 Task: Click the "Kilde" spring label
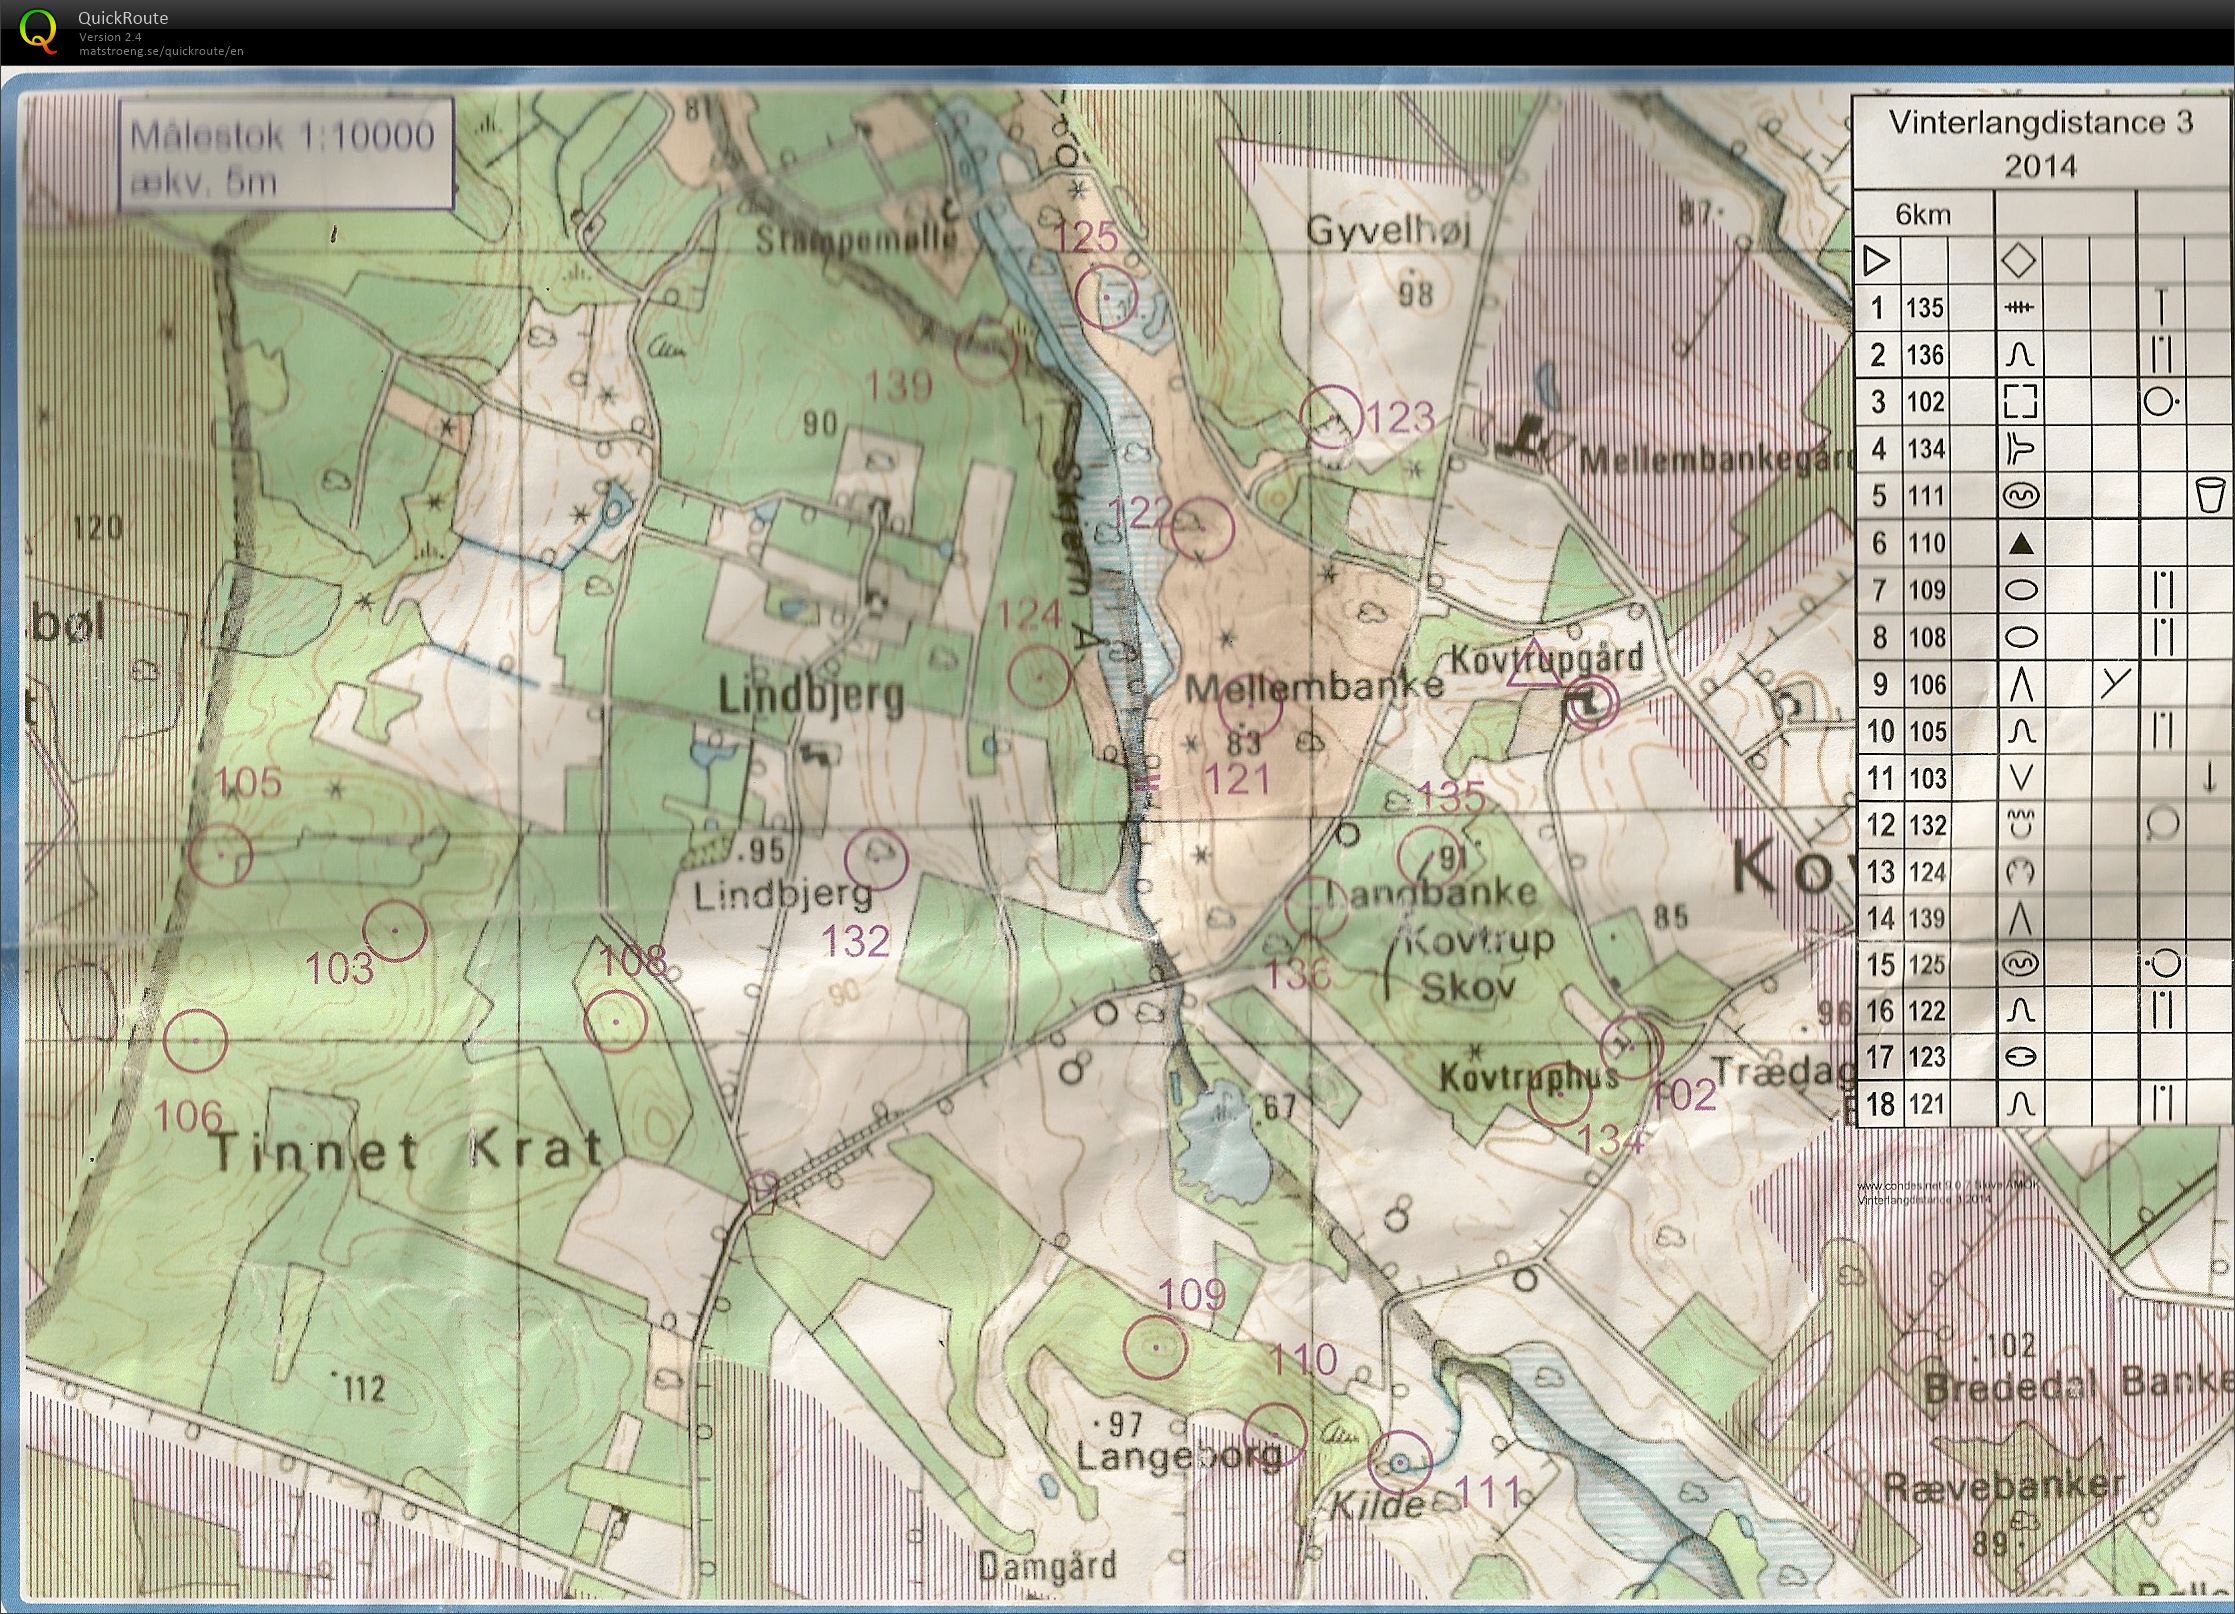1375,1505
